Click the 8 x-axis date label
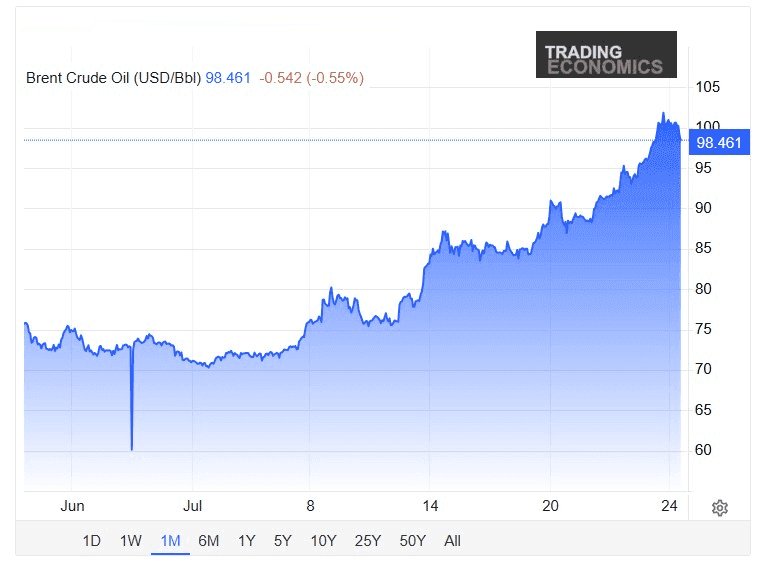 tap(310, 506)
